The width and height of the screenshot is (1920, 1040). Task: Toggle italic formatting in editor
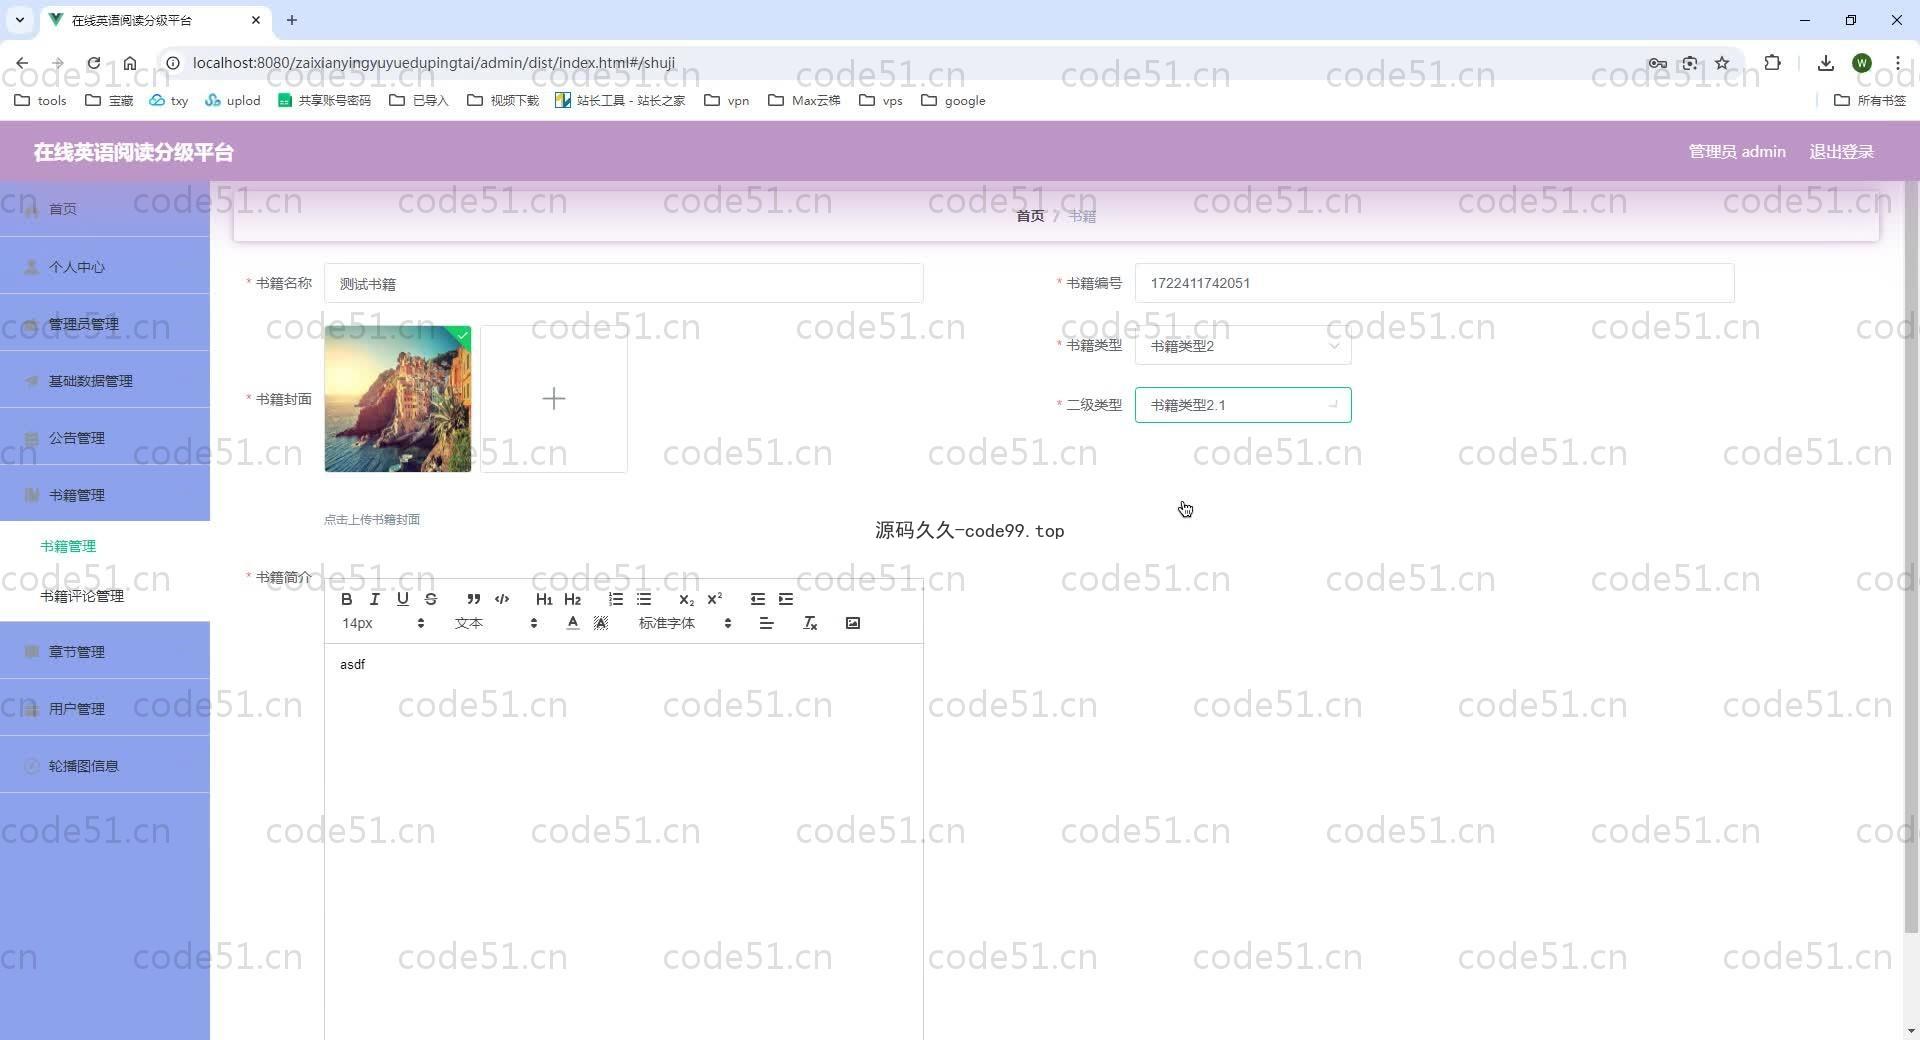(374, 599)
